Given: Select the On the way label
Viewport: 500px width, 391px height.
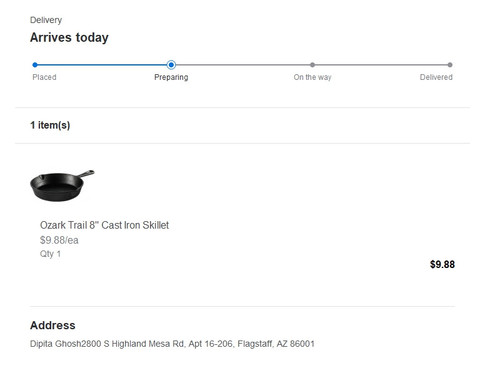Looking at the screenshot, I should (312, 77).
